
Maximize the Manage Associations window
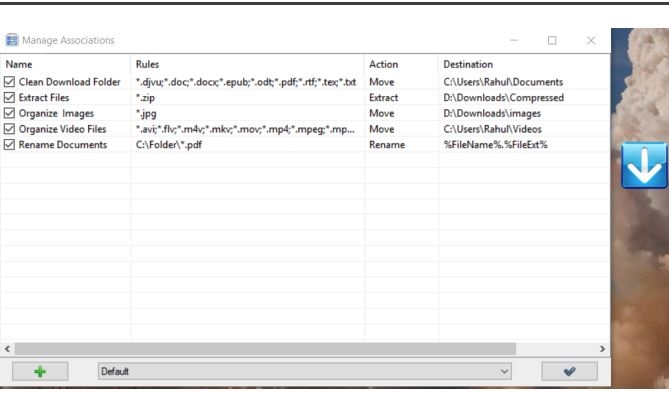tap(552, 40)
